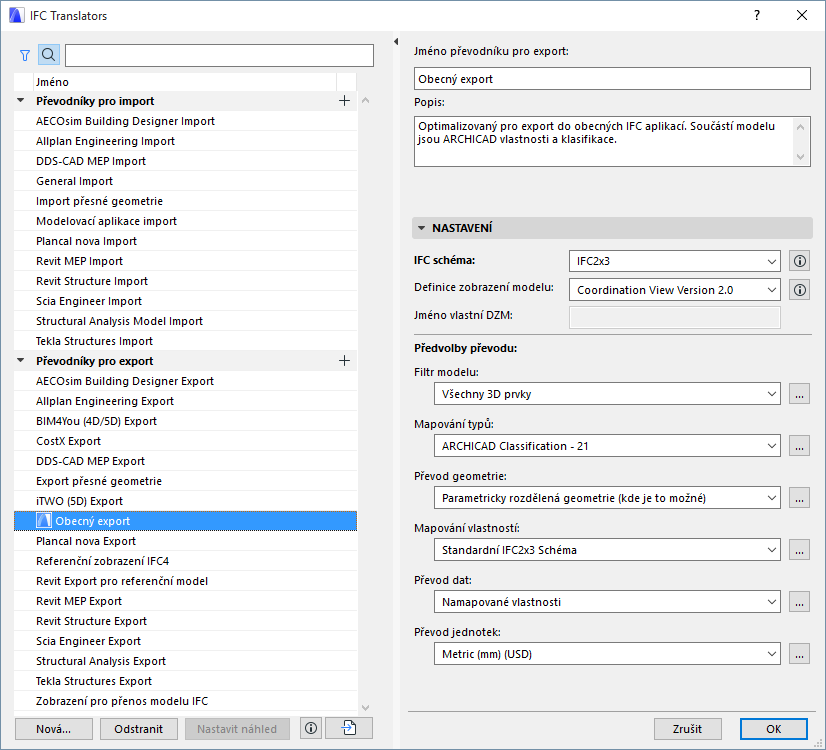Screen dimensions: 826x750
Task: Open the IFC schéma dropdown
Action: [674, 261]
